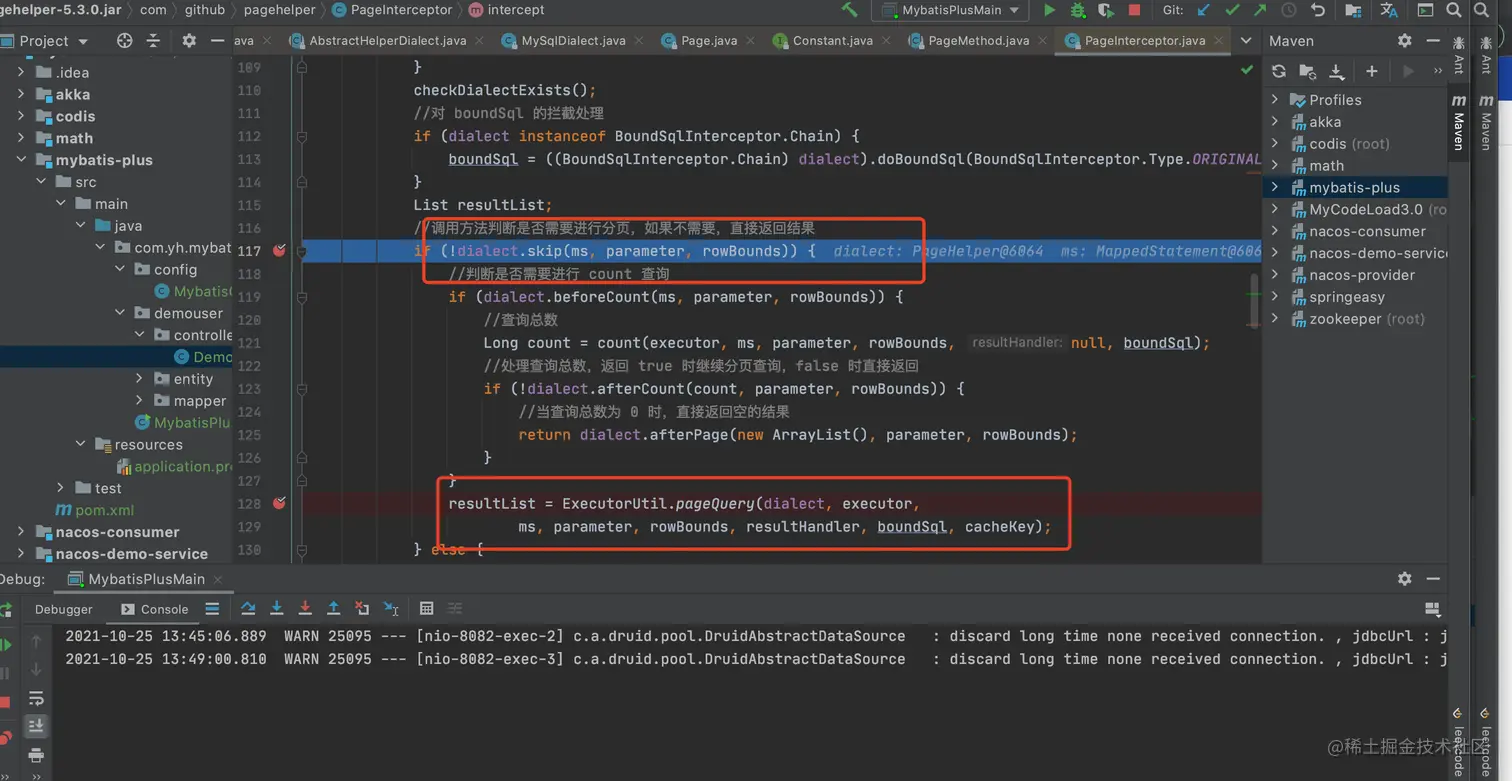This screenshot has width=1512, height=781.
Task: Collapse the demouser package
Action: (120, 313)
